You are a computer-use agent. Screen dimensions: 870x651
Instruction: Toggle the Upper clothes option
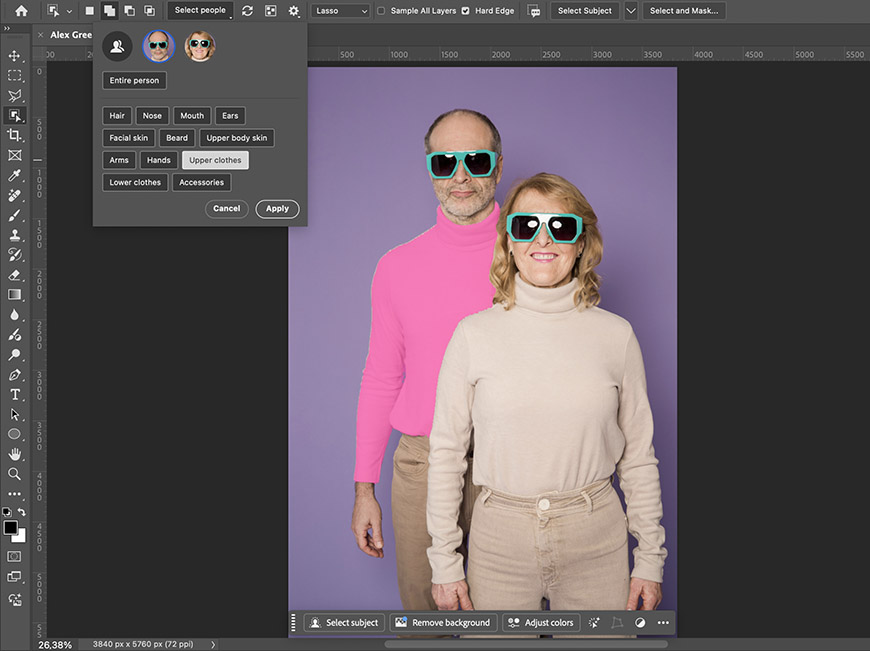coord(215,160)
